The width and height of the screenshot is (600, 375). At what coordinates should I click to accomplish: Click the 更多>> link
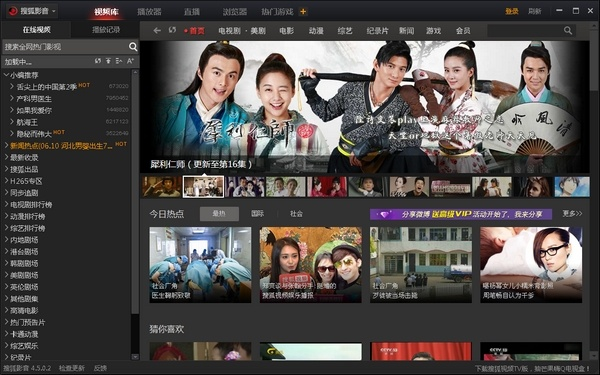[x=572, y=214]
